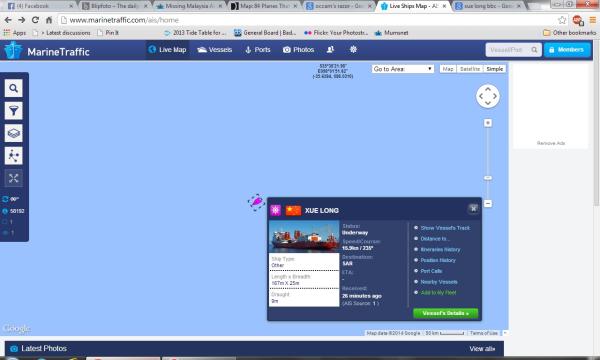The height and width of the screenshot is (360, 600).
Task: Click the browser home icon
Action: [49, 20]
